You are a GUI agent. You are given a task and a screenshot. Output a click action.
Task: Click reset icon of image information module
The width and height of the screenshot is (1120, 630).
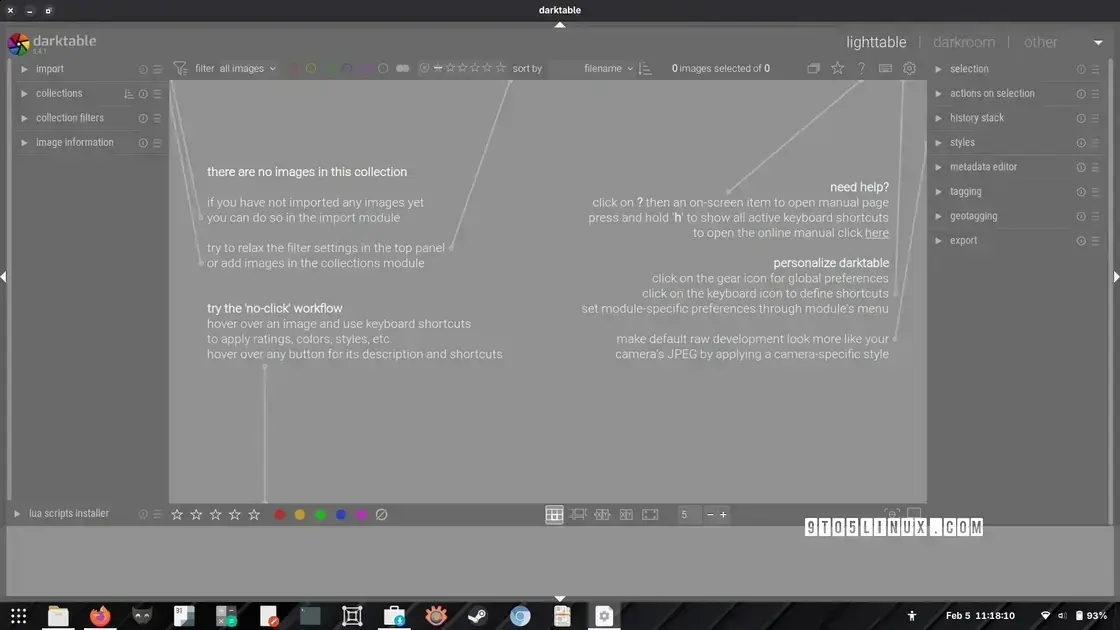(x=143, y=143)
